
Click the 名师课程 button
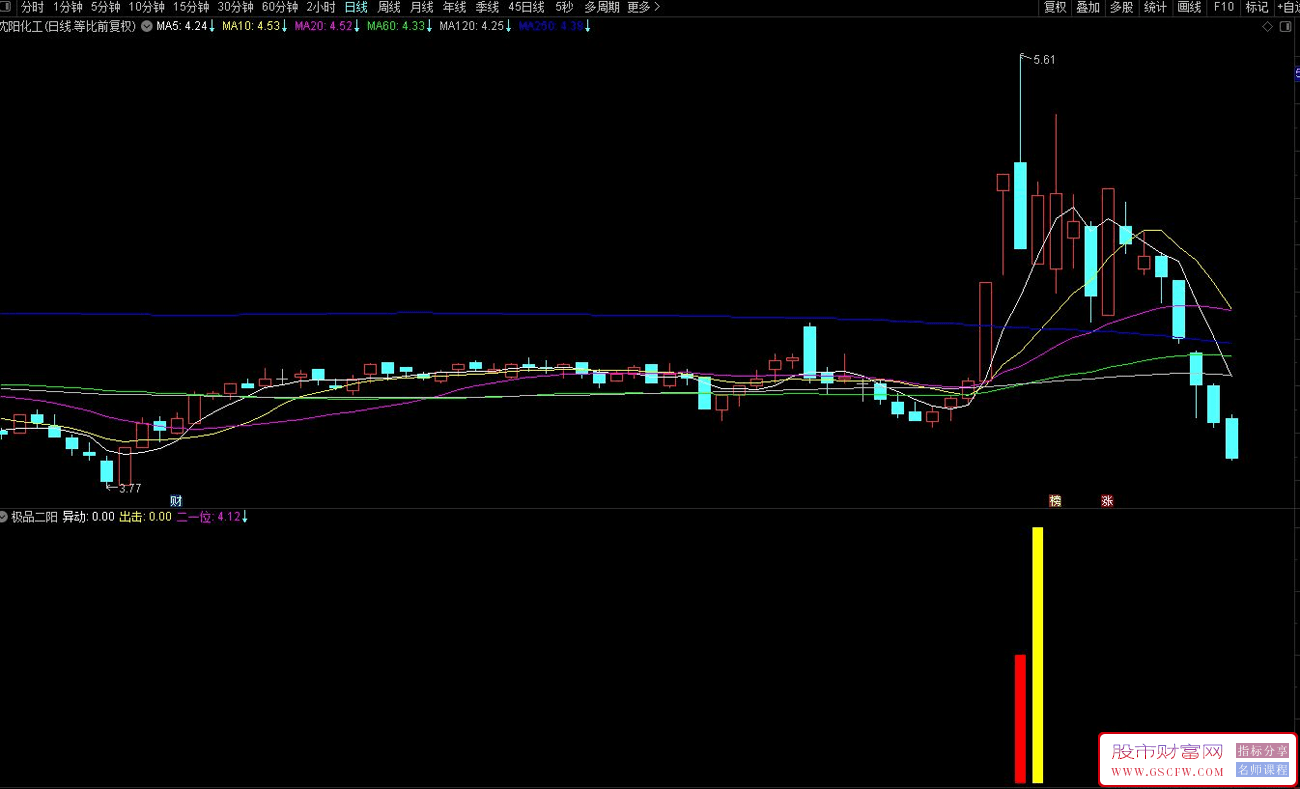(1262, 770)
